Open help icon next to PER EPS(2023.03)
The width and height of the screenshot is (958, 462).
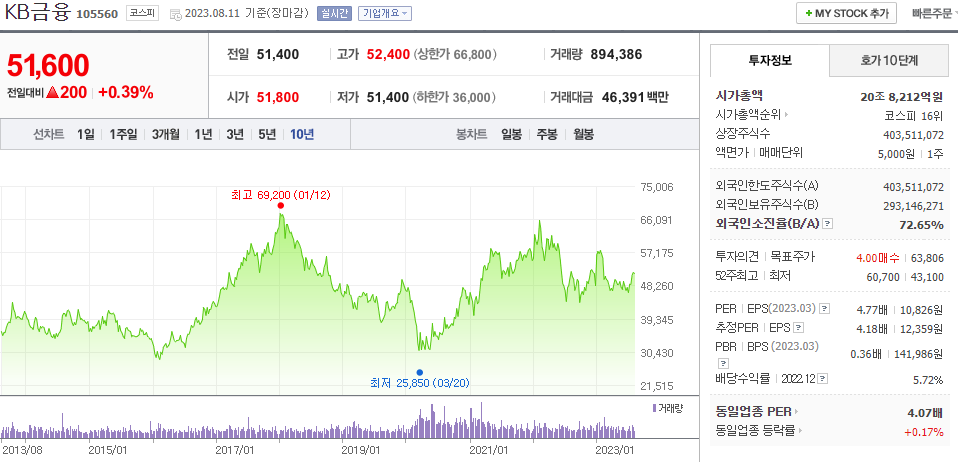pos(824,308)
